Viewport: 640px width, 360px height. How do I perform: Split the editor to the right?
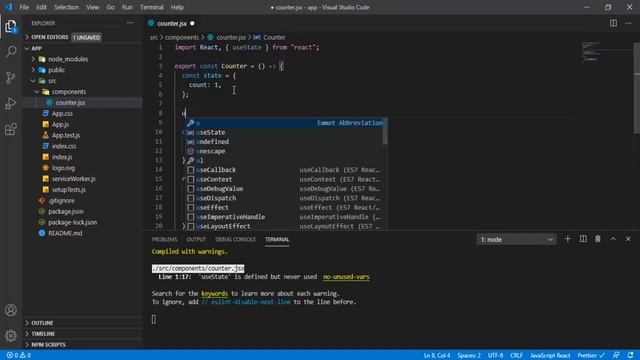pyautogui.click(x=613, y=23)
